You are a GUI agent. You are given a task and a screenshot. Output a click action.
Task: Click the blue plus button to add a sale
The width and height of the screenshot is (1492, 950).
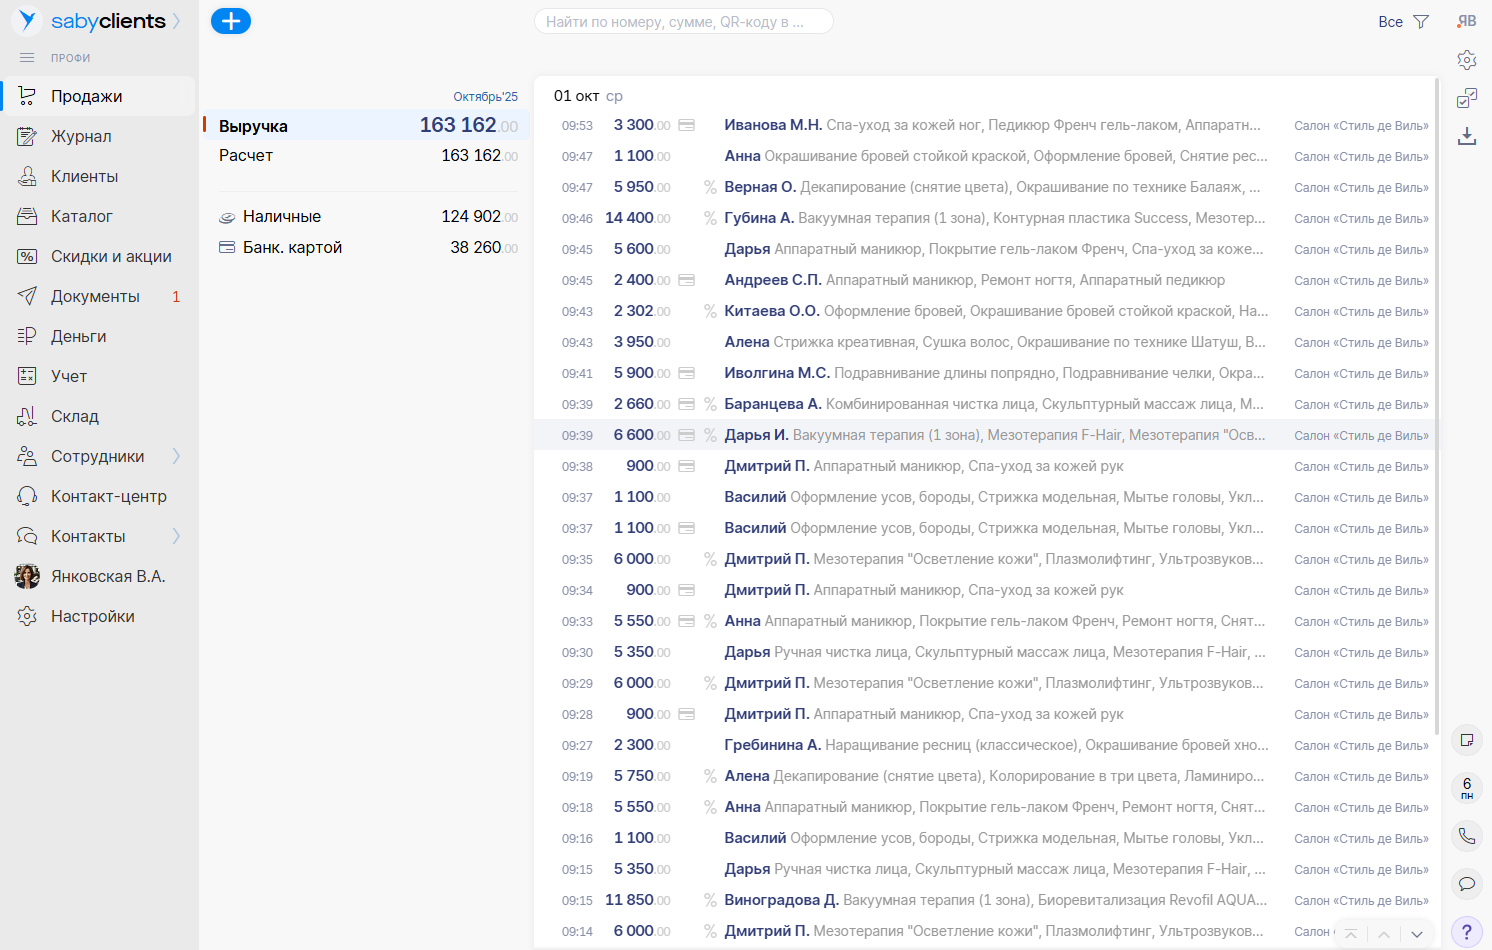(x=231, y=21)
